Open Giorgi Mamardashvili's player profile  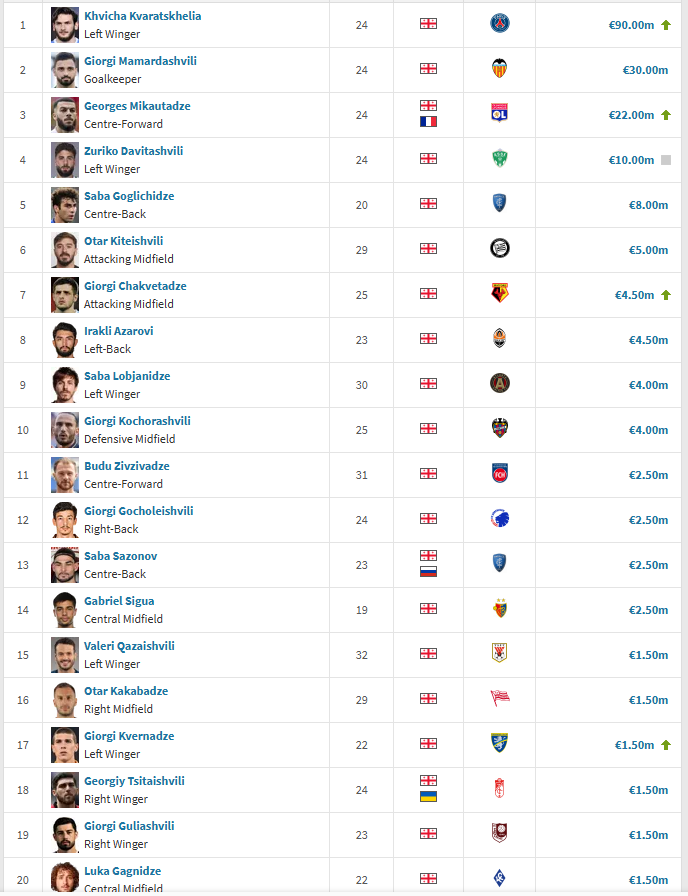tap(140, 61)
